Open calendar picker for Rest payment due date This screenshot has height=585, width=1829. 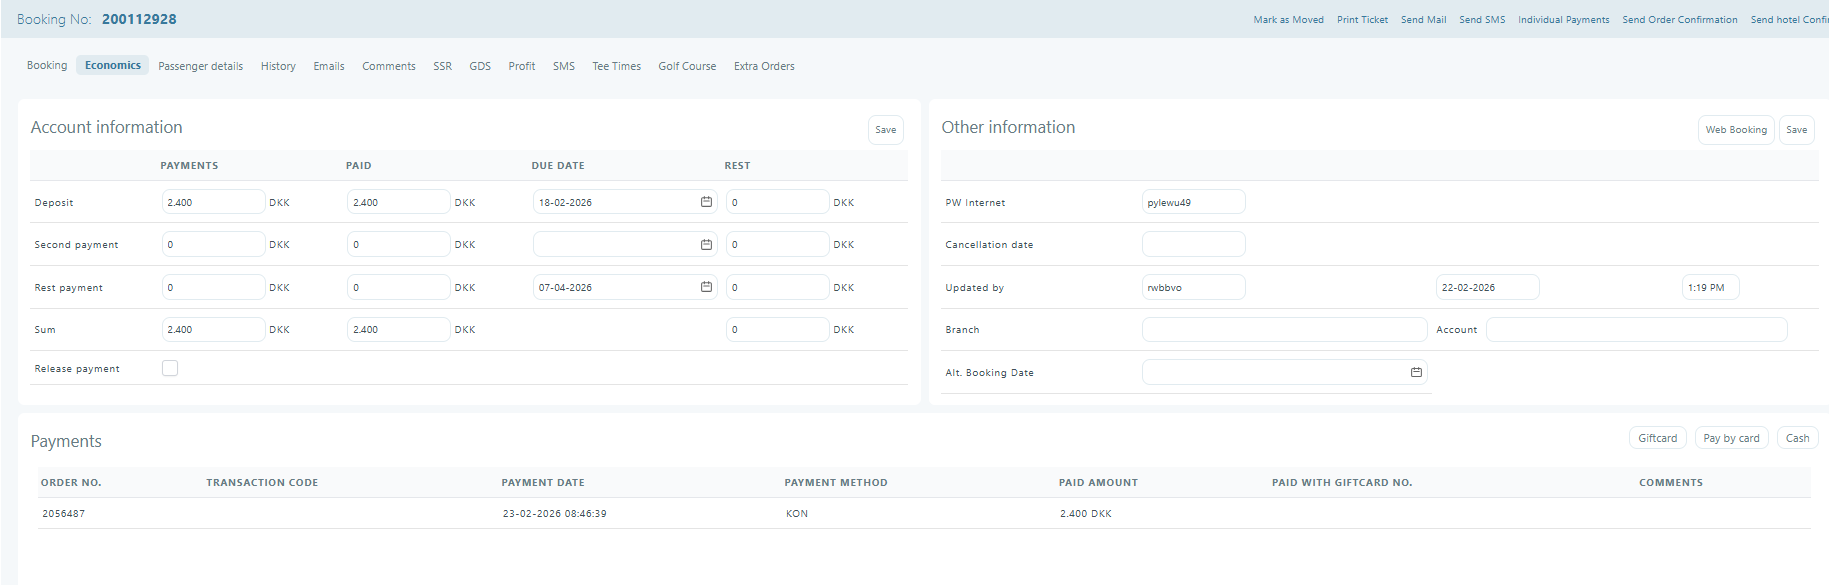click(x=706, y=287)
